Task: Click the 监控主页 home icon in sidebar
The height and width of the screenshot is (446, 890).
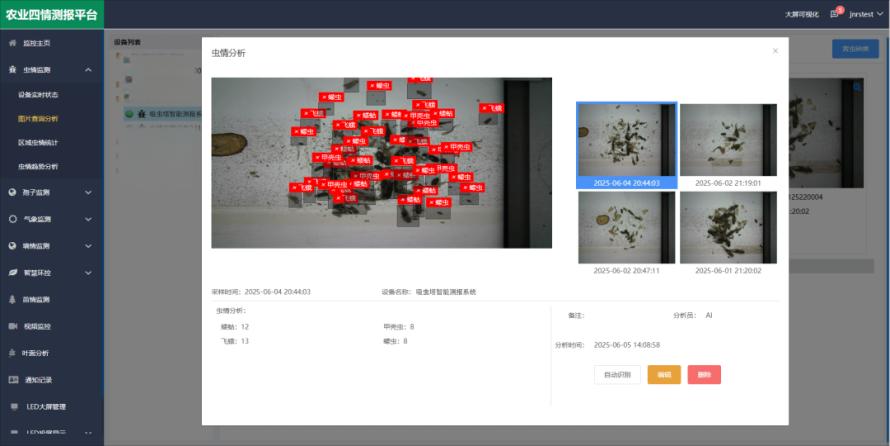Action: pyautogui.click(x=12, y=43)
